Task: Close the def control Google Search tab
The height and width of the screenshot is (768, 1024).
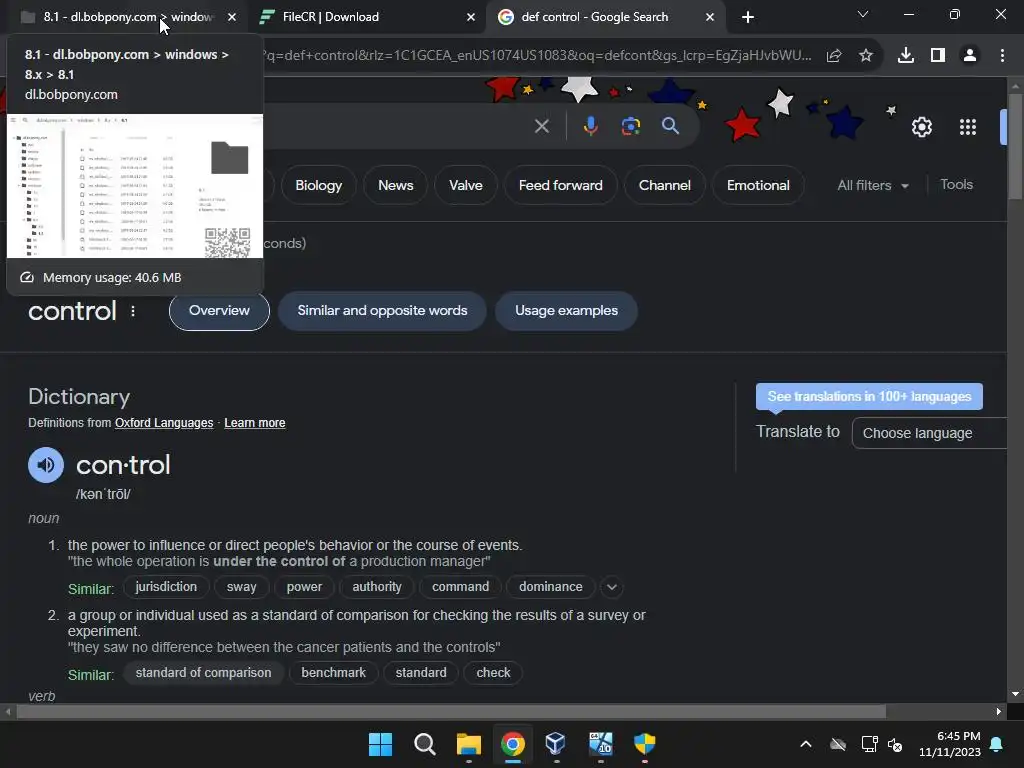Action: pyautogui.click(x=710, y=17)
